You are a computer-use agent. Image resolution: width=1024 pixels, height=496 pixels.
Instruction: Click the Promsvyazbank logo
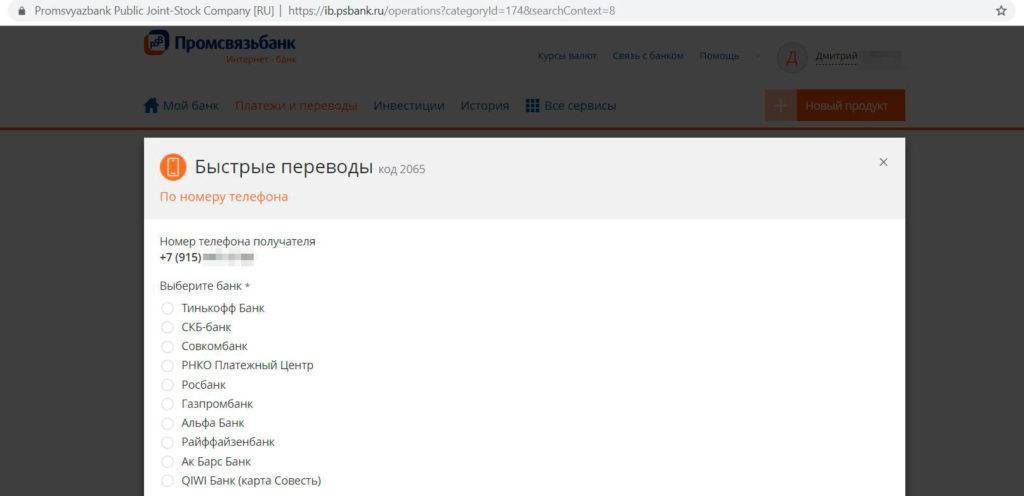pyautogui.click(x=219, y=46)
